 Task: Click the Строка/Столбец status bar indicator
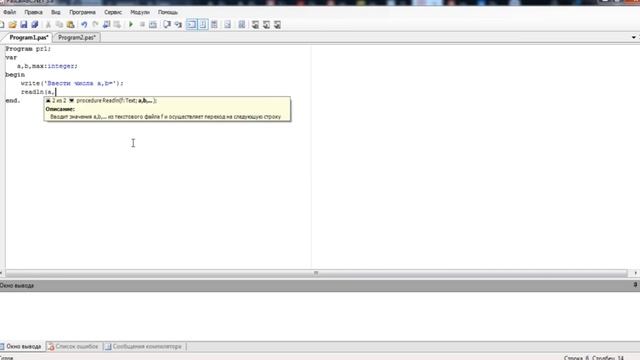tap(594, 358)
